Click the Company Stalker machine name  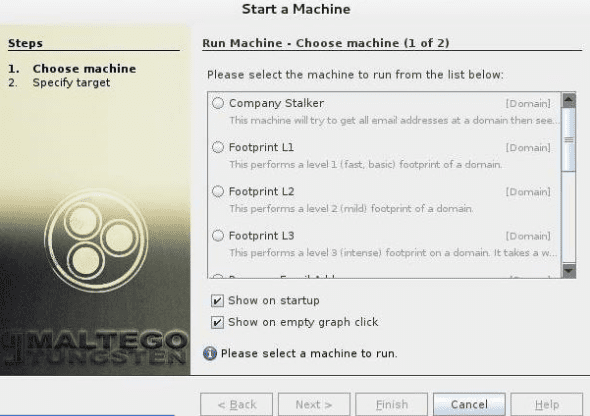tap(276, 103)
